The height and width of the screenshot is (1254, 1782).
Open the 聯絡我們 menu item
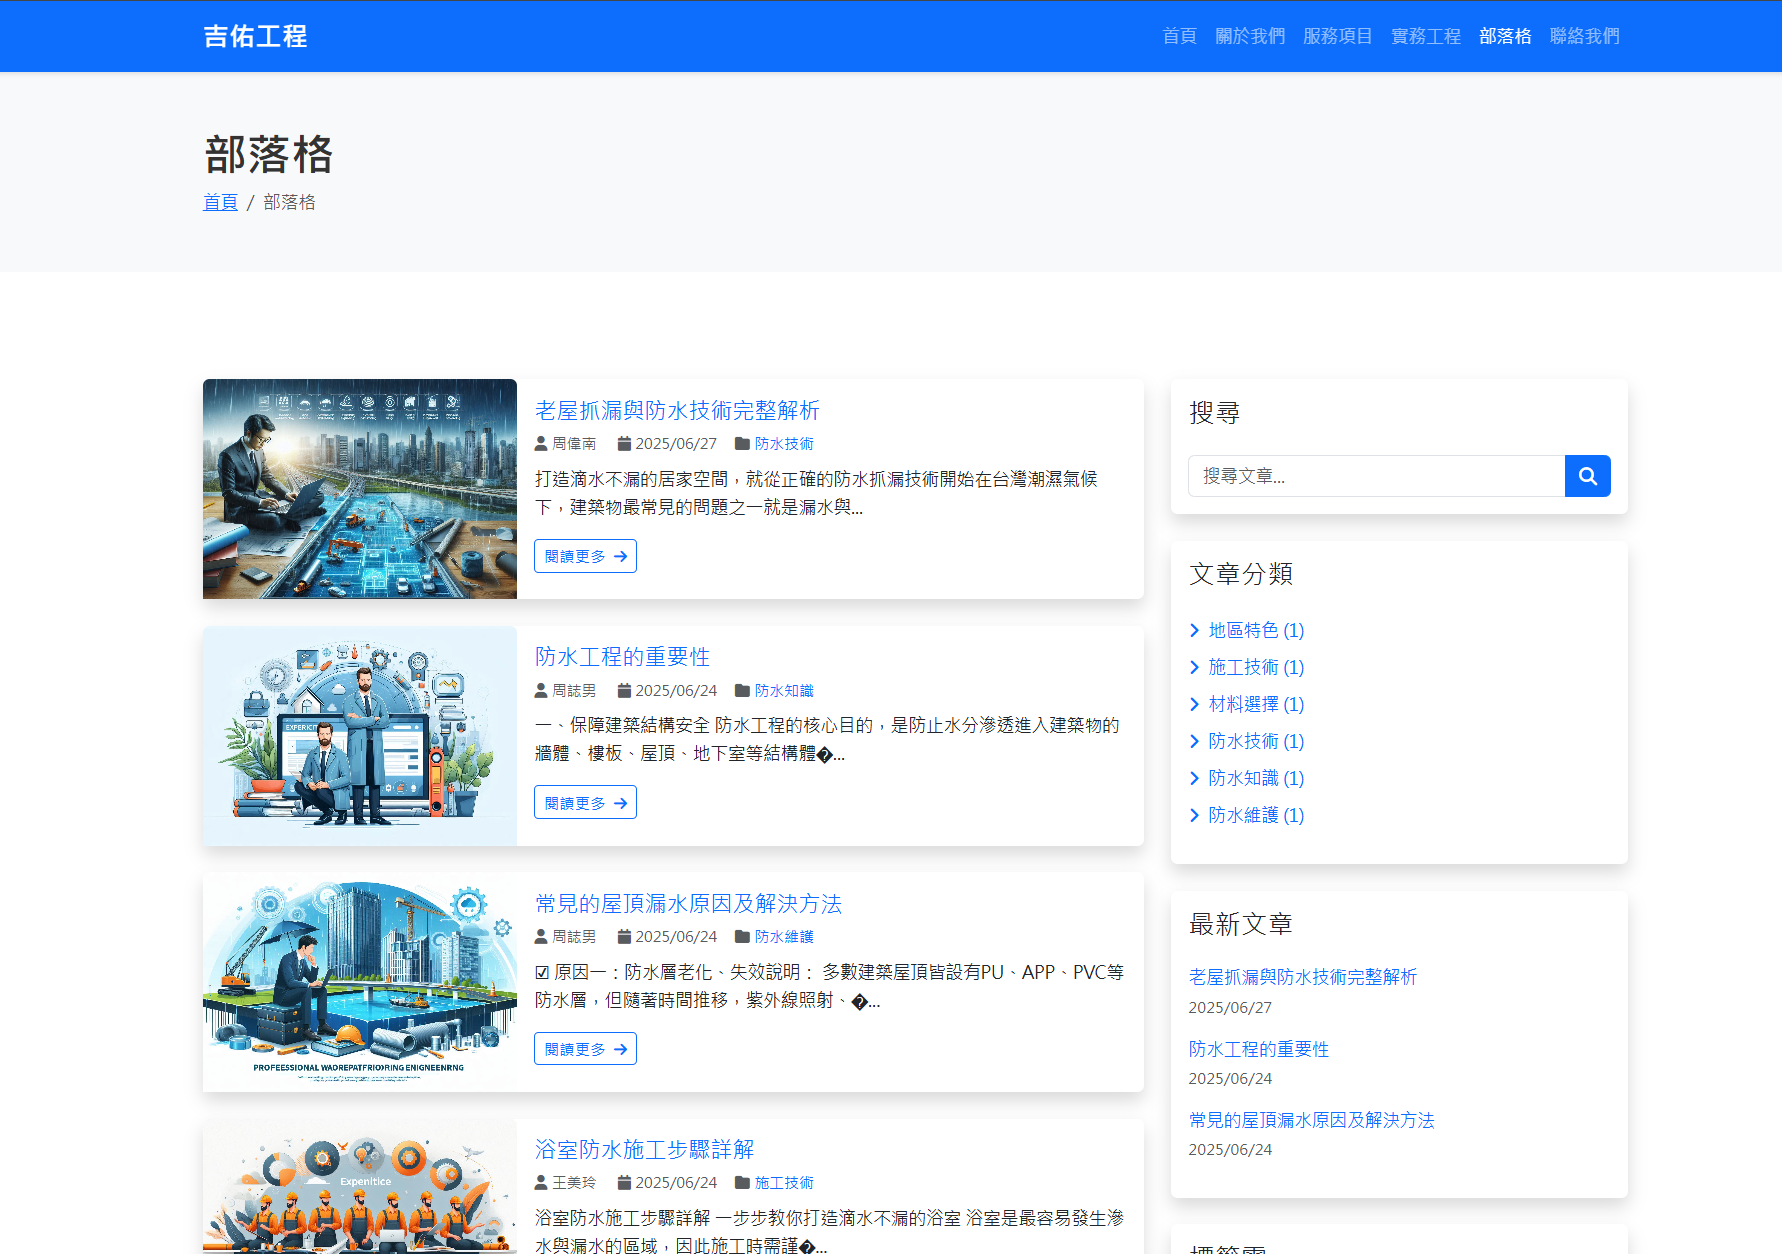[1585, 36]
